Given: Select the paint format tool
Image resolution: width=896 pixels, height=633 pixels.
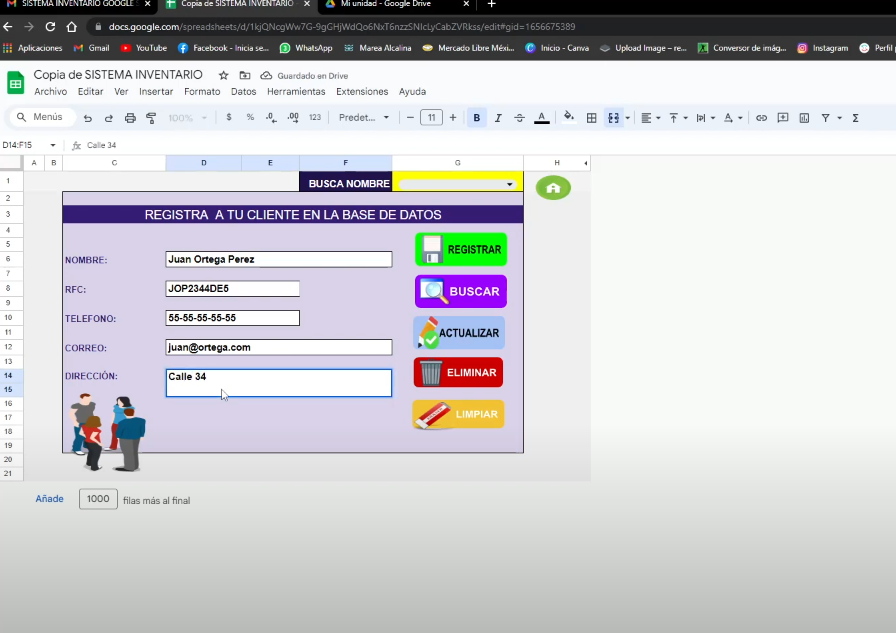Looking at the screenshot, I should click(x=151, y=118).
